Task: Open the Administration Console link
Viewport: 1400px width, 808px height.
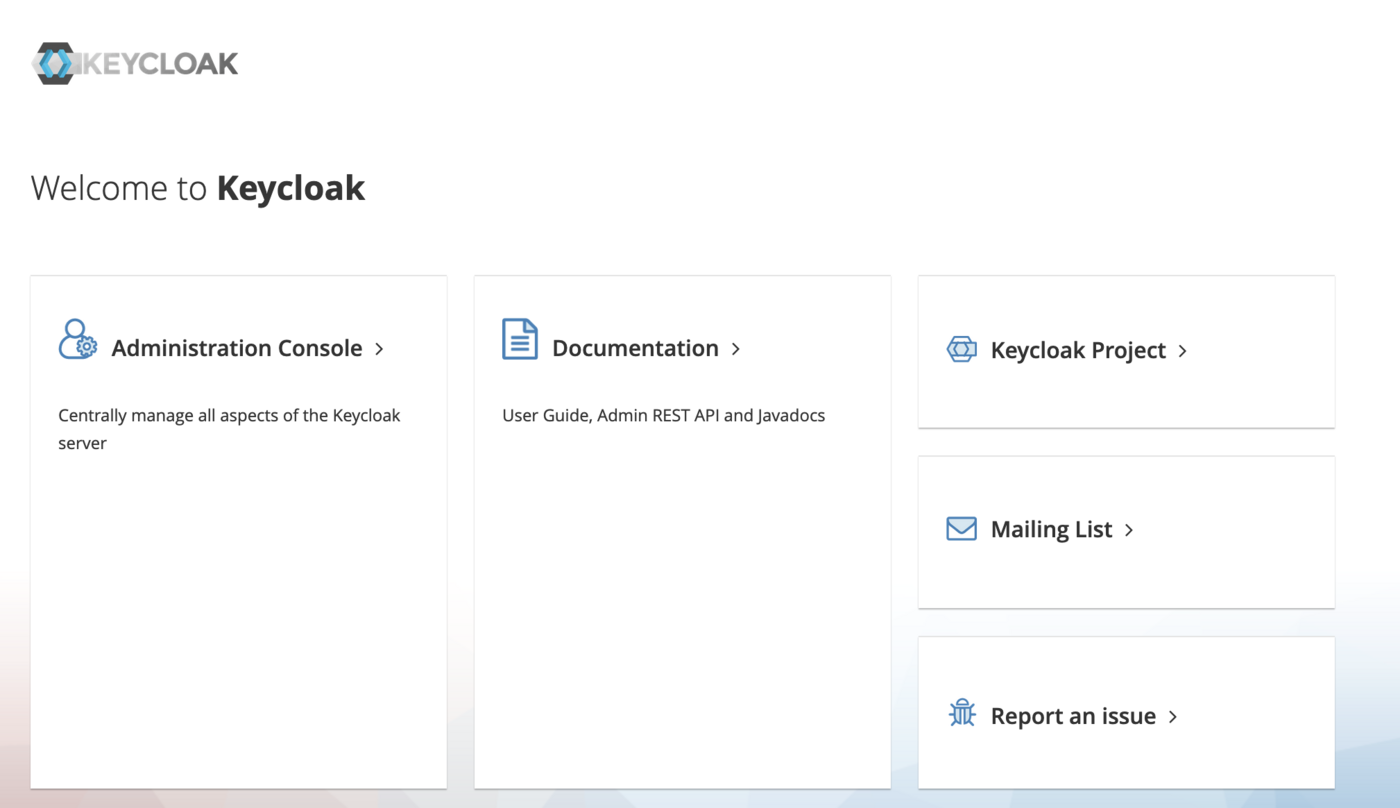Action: (237, 348)
